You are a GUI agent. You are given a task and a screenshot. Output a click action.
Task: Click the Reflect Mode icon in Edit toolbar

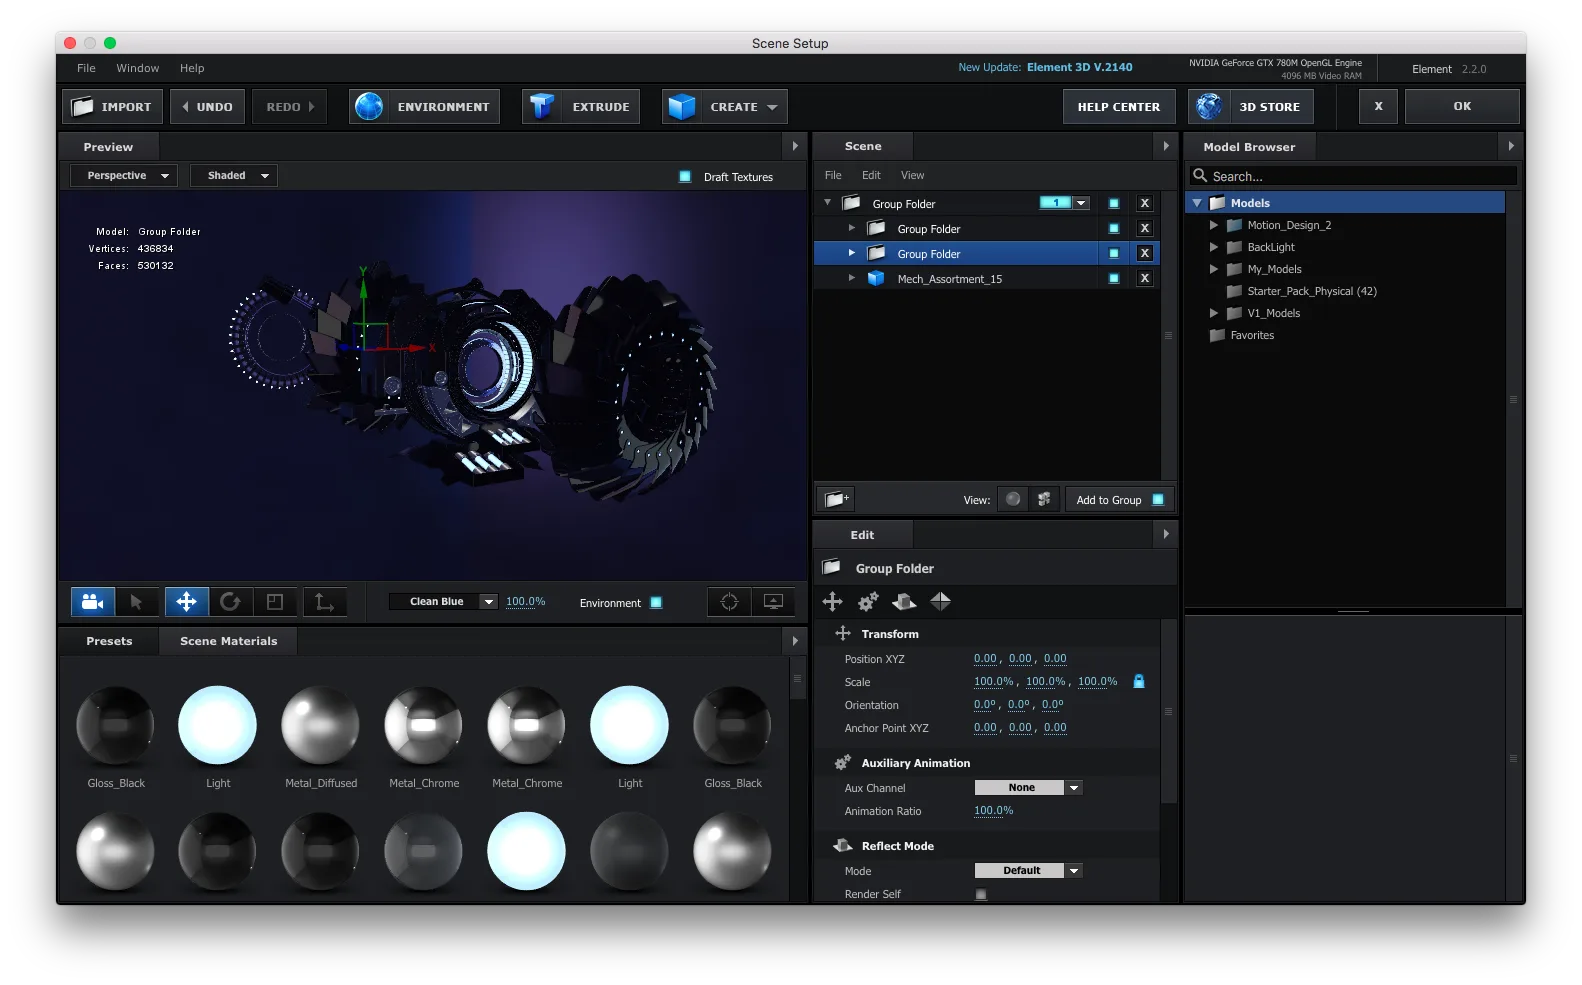pos(904,601)
